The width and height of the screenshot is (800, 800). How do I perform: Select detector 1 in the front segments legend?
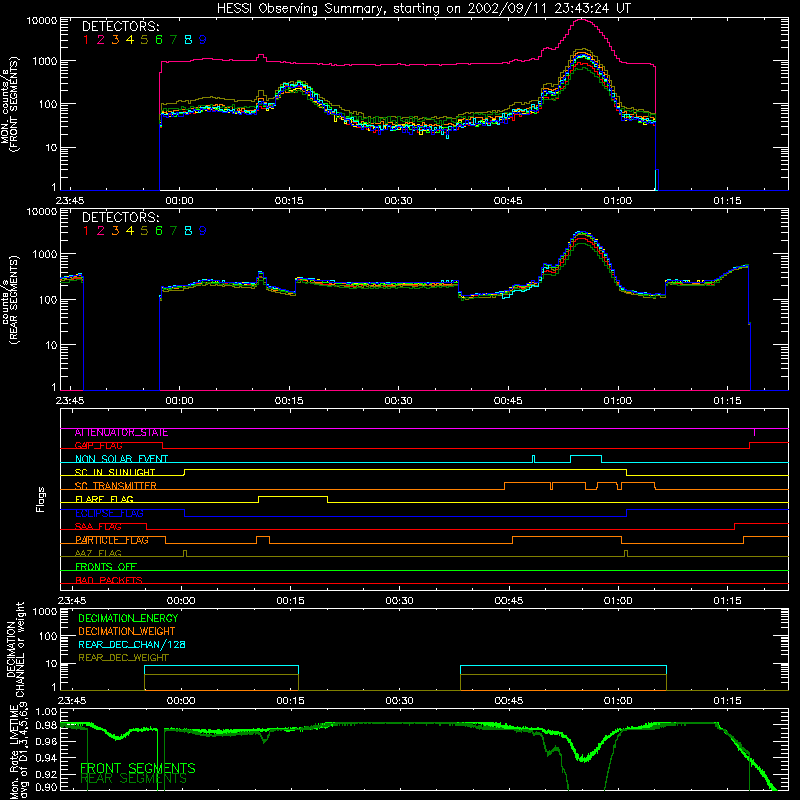click(86, 40)
